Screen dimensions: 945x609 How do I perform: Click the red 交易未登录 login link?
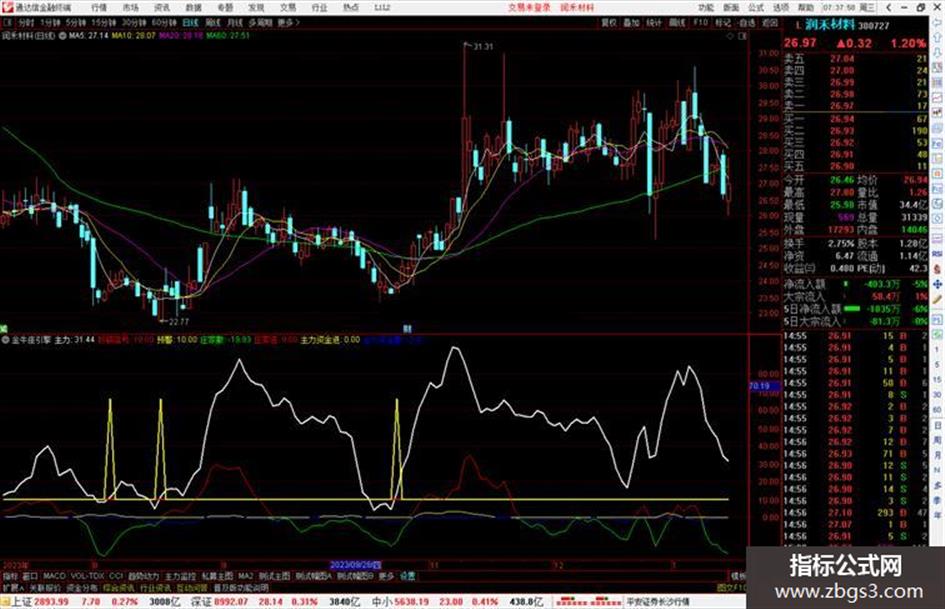coord(529,7)
